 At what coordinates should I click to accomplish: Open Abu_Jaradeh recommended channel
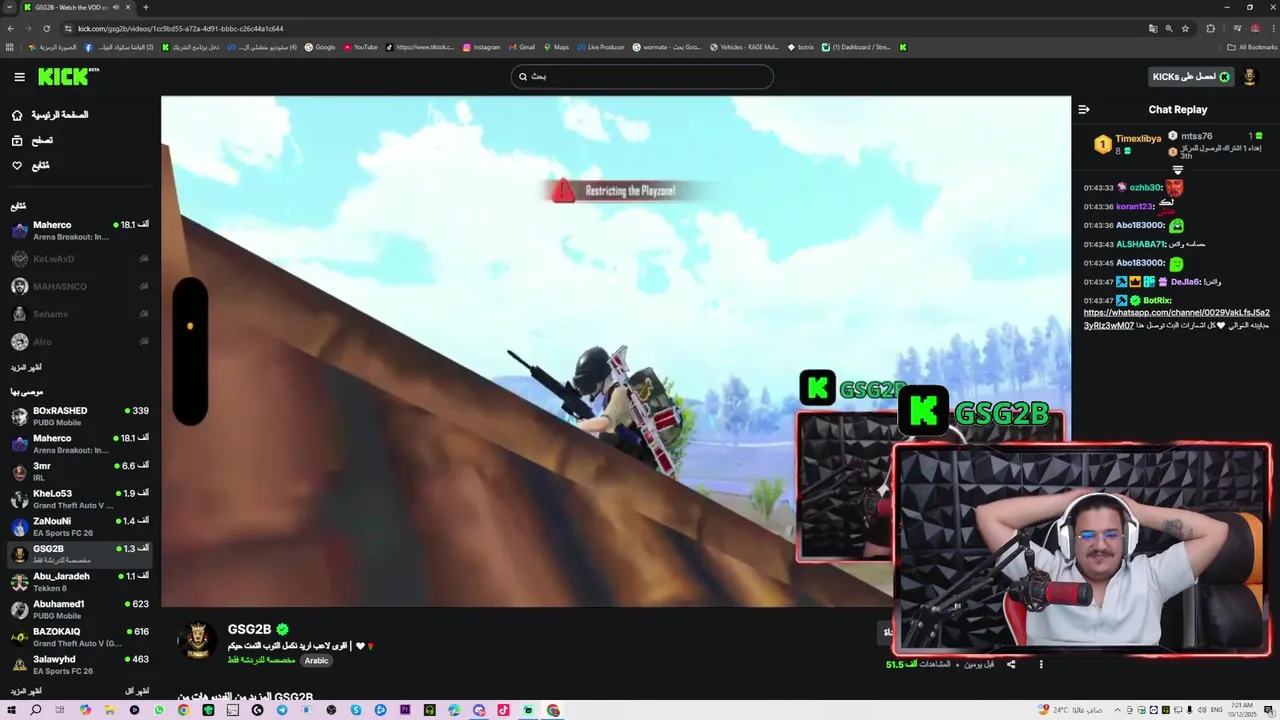tap(80, 581)
